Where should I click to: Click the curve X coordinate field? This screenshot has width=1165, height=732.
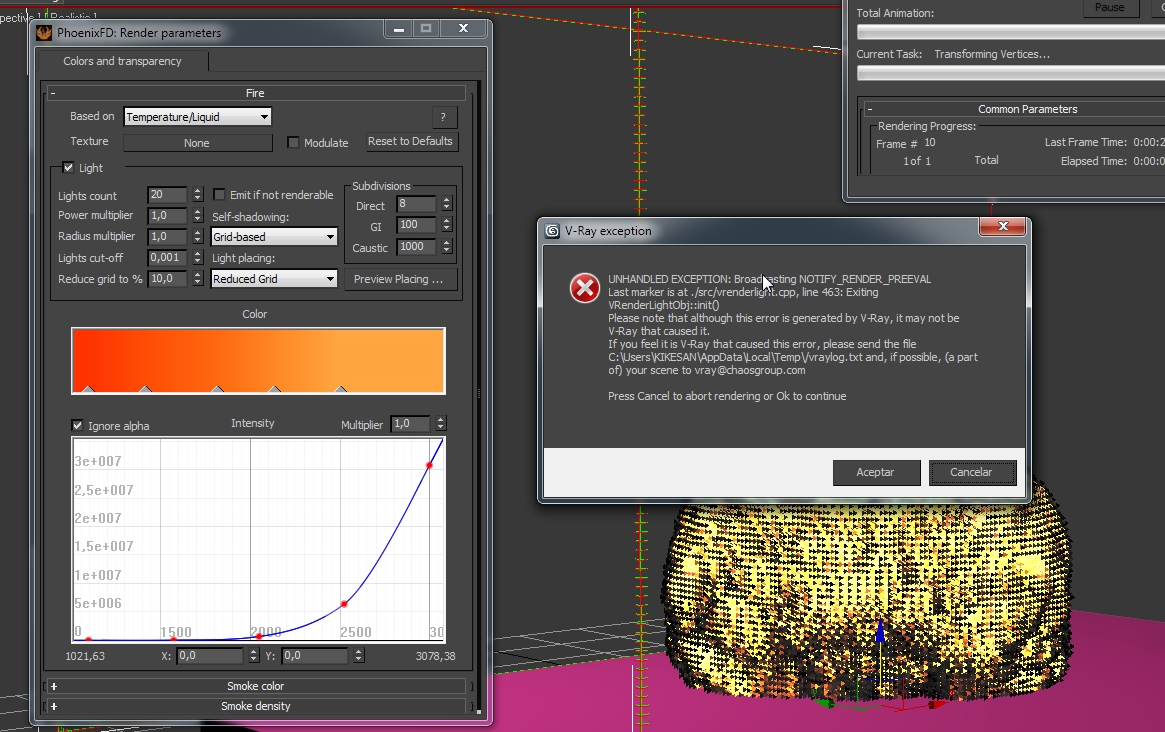(x=210, y=655)
